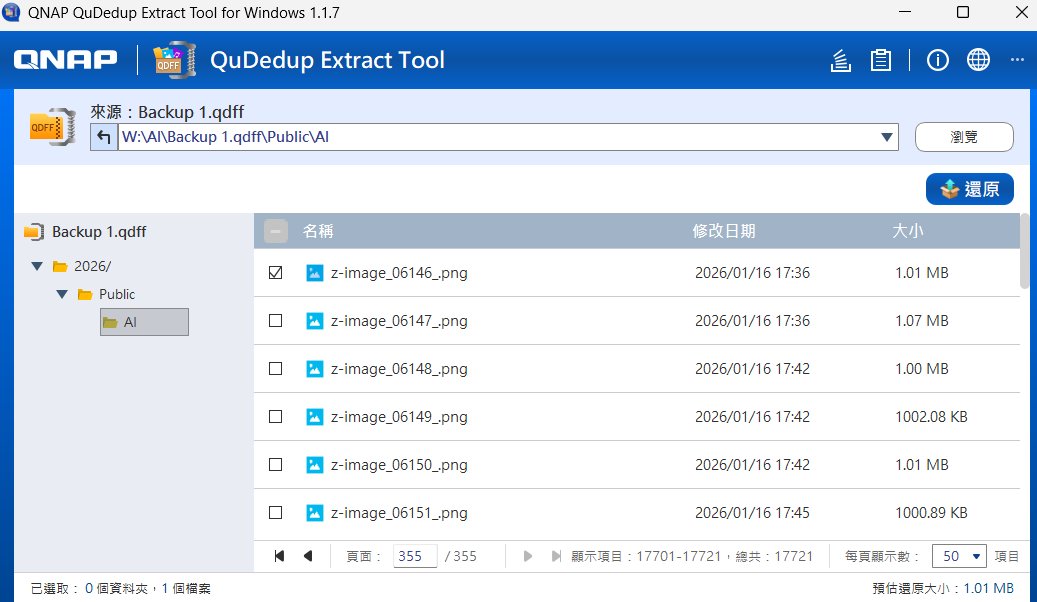The width and height of the screenshot is (1037, 602).
Task: Click the page number input field
Action: [415, 556]
